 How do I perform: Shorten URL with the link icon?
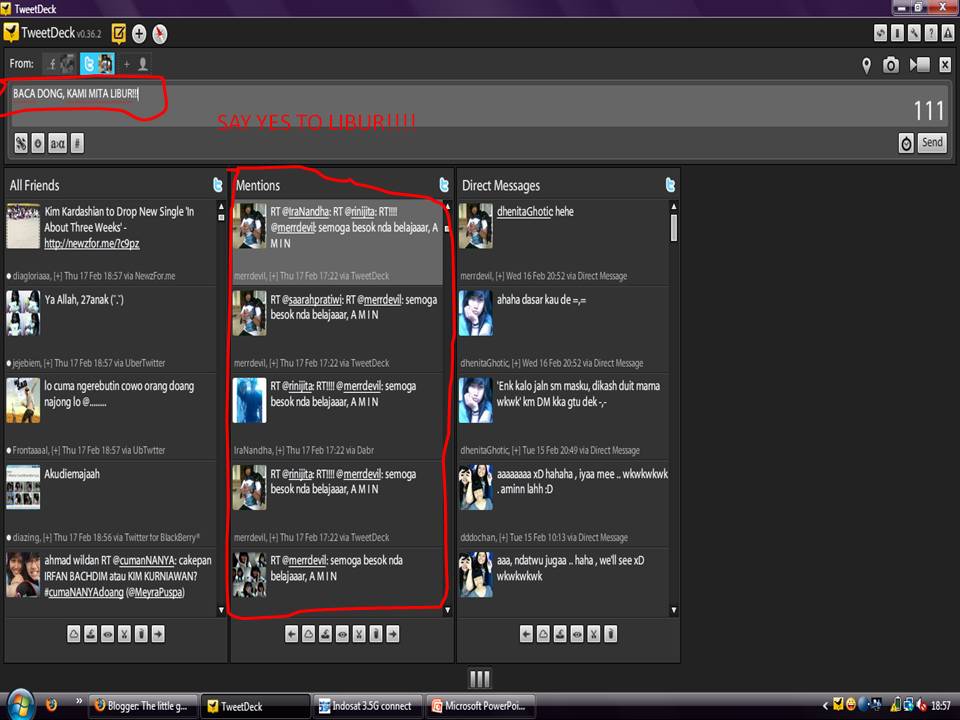[21, 143]
